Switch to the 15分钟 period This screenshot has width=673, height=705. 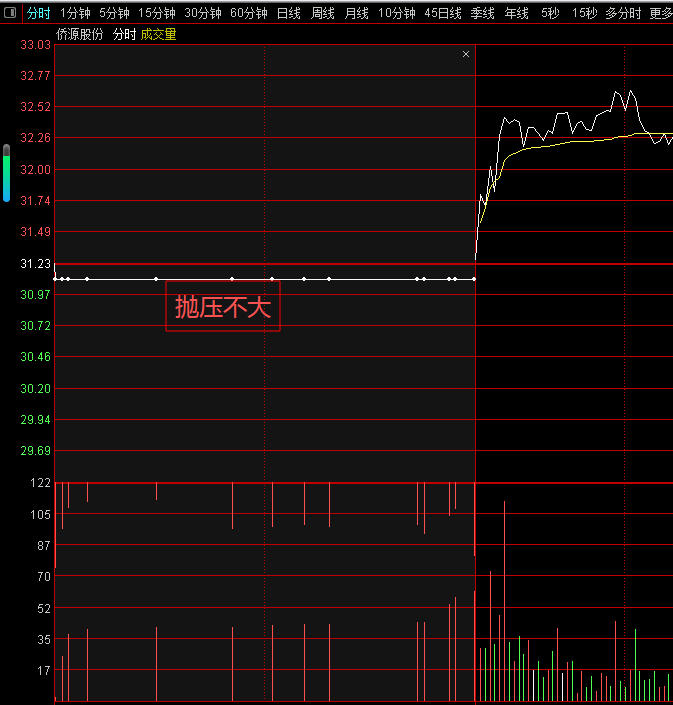click(x=157, y=13)
